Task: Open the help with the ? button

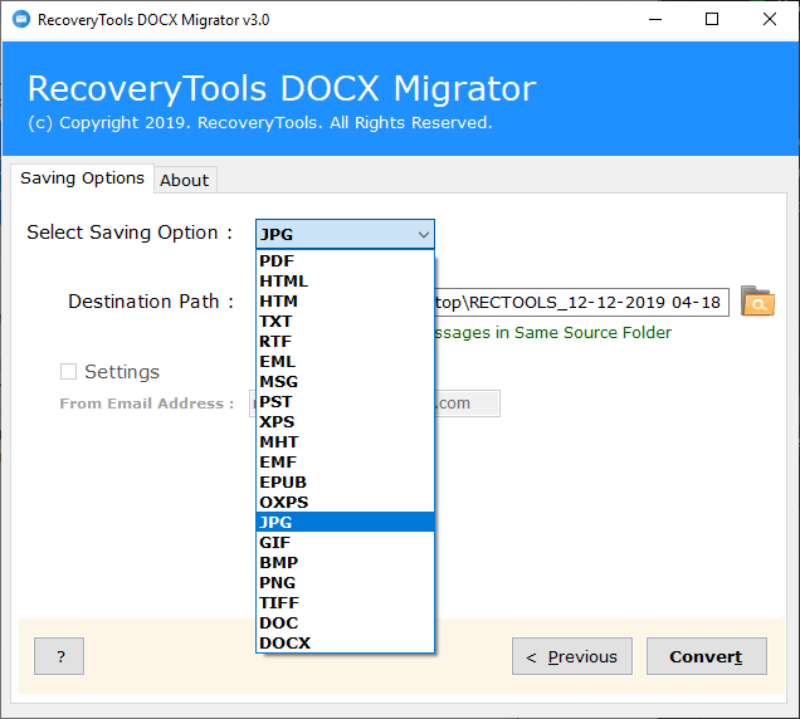Action: click(x=59, y=656)
